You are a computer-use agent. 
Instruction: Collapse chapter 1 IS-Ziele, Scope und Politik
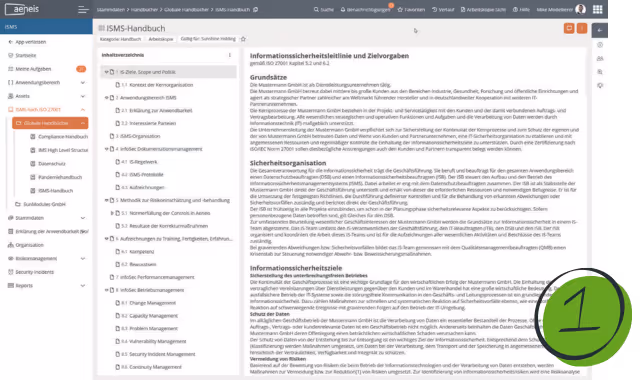(x=107, y=72)
